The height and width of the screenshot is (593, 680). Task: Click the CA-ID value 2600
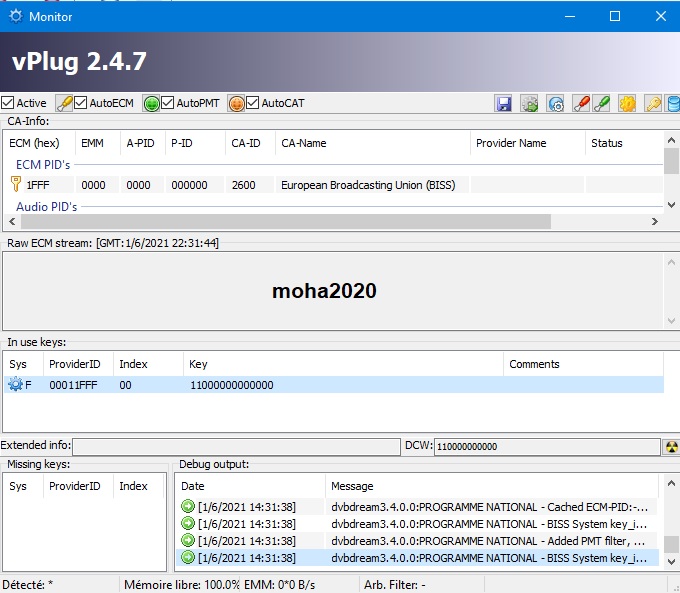243,185
